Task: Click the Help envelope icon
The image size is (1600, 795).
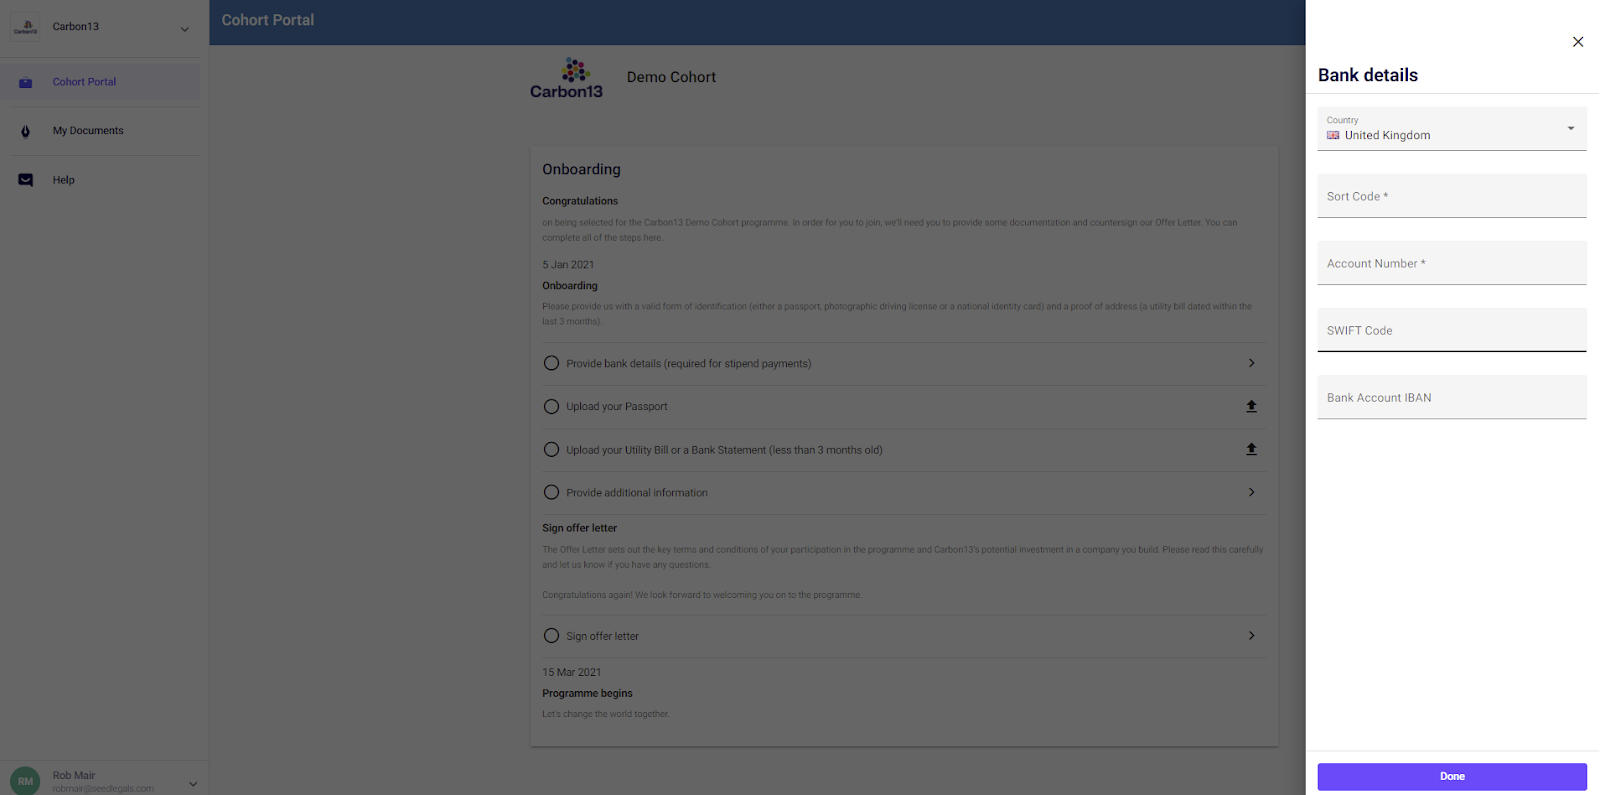Action: pyautogui.click(x=26, y=180)
